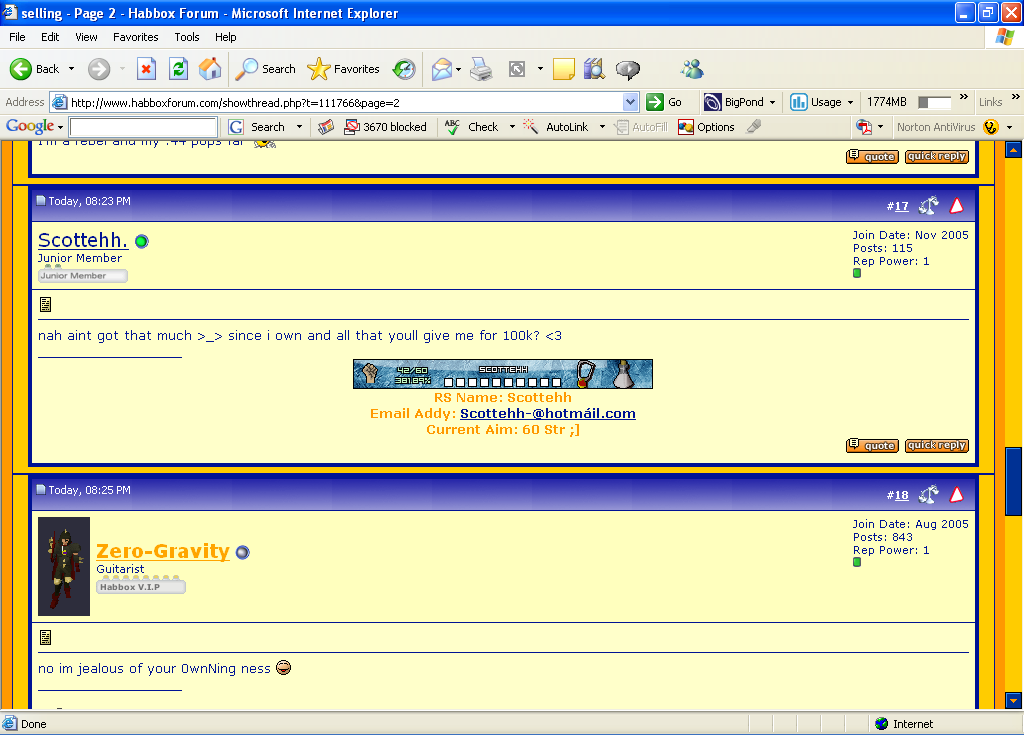Click the Print icon

click(481, 69)
